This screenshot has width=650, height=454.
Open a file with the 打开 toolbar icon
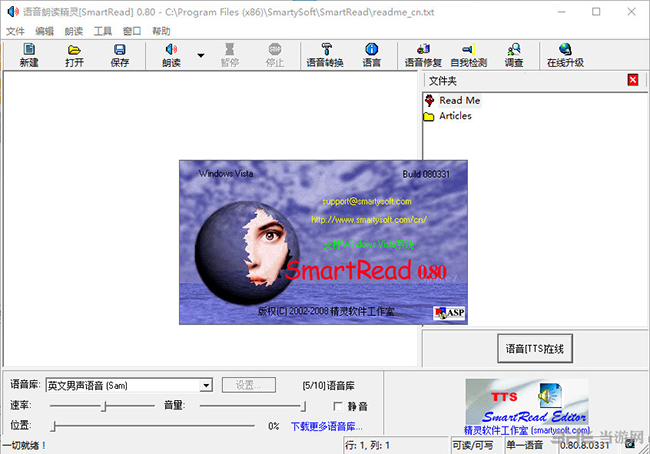[74, 55]
